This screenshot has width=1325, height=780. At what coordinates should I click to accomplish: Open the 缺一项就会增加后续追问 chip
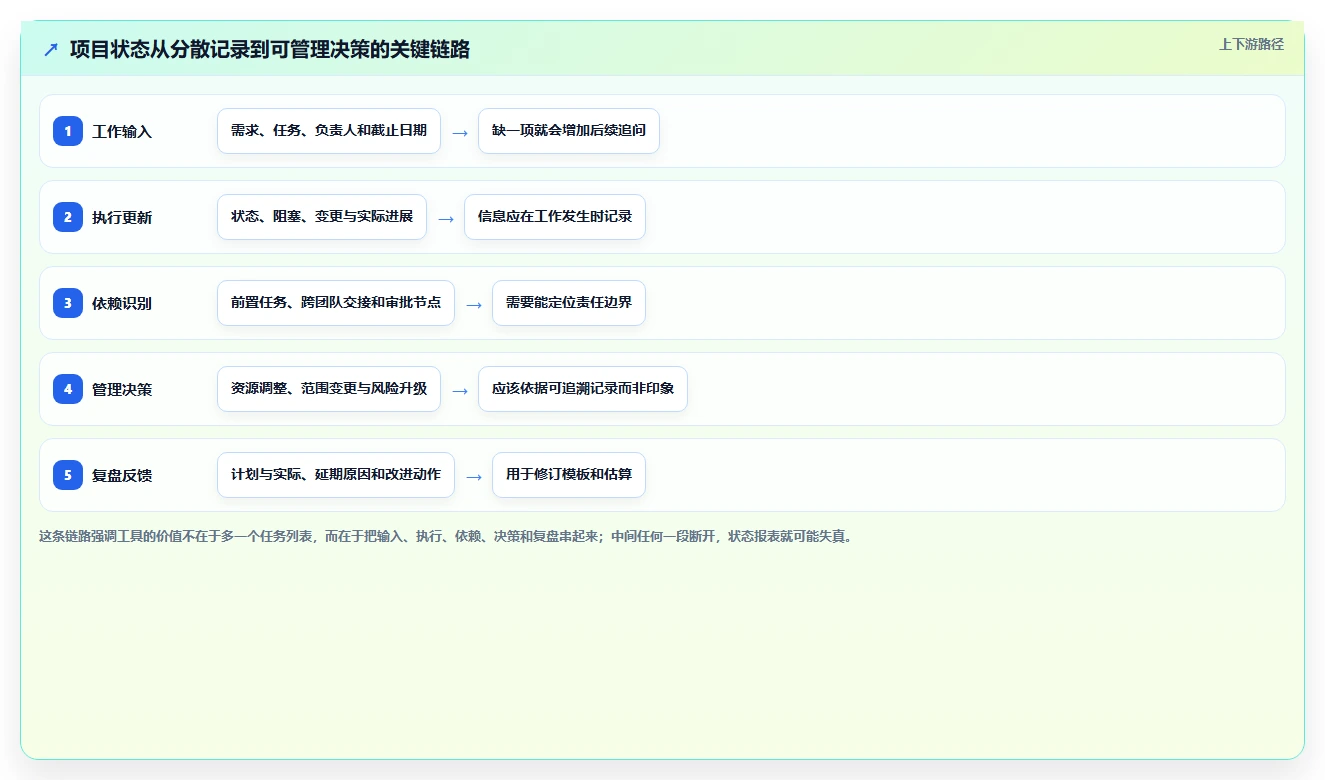click(569, 131)
